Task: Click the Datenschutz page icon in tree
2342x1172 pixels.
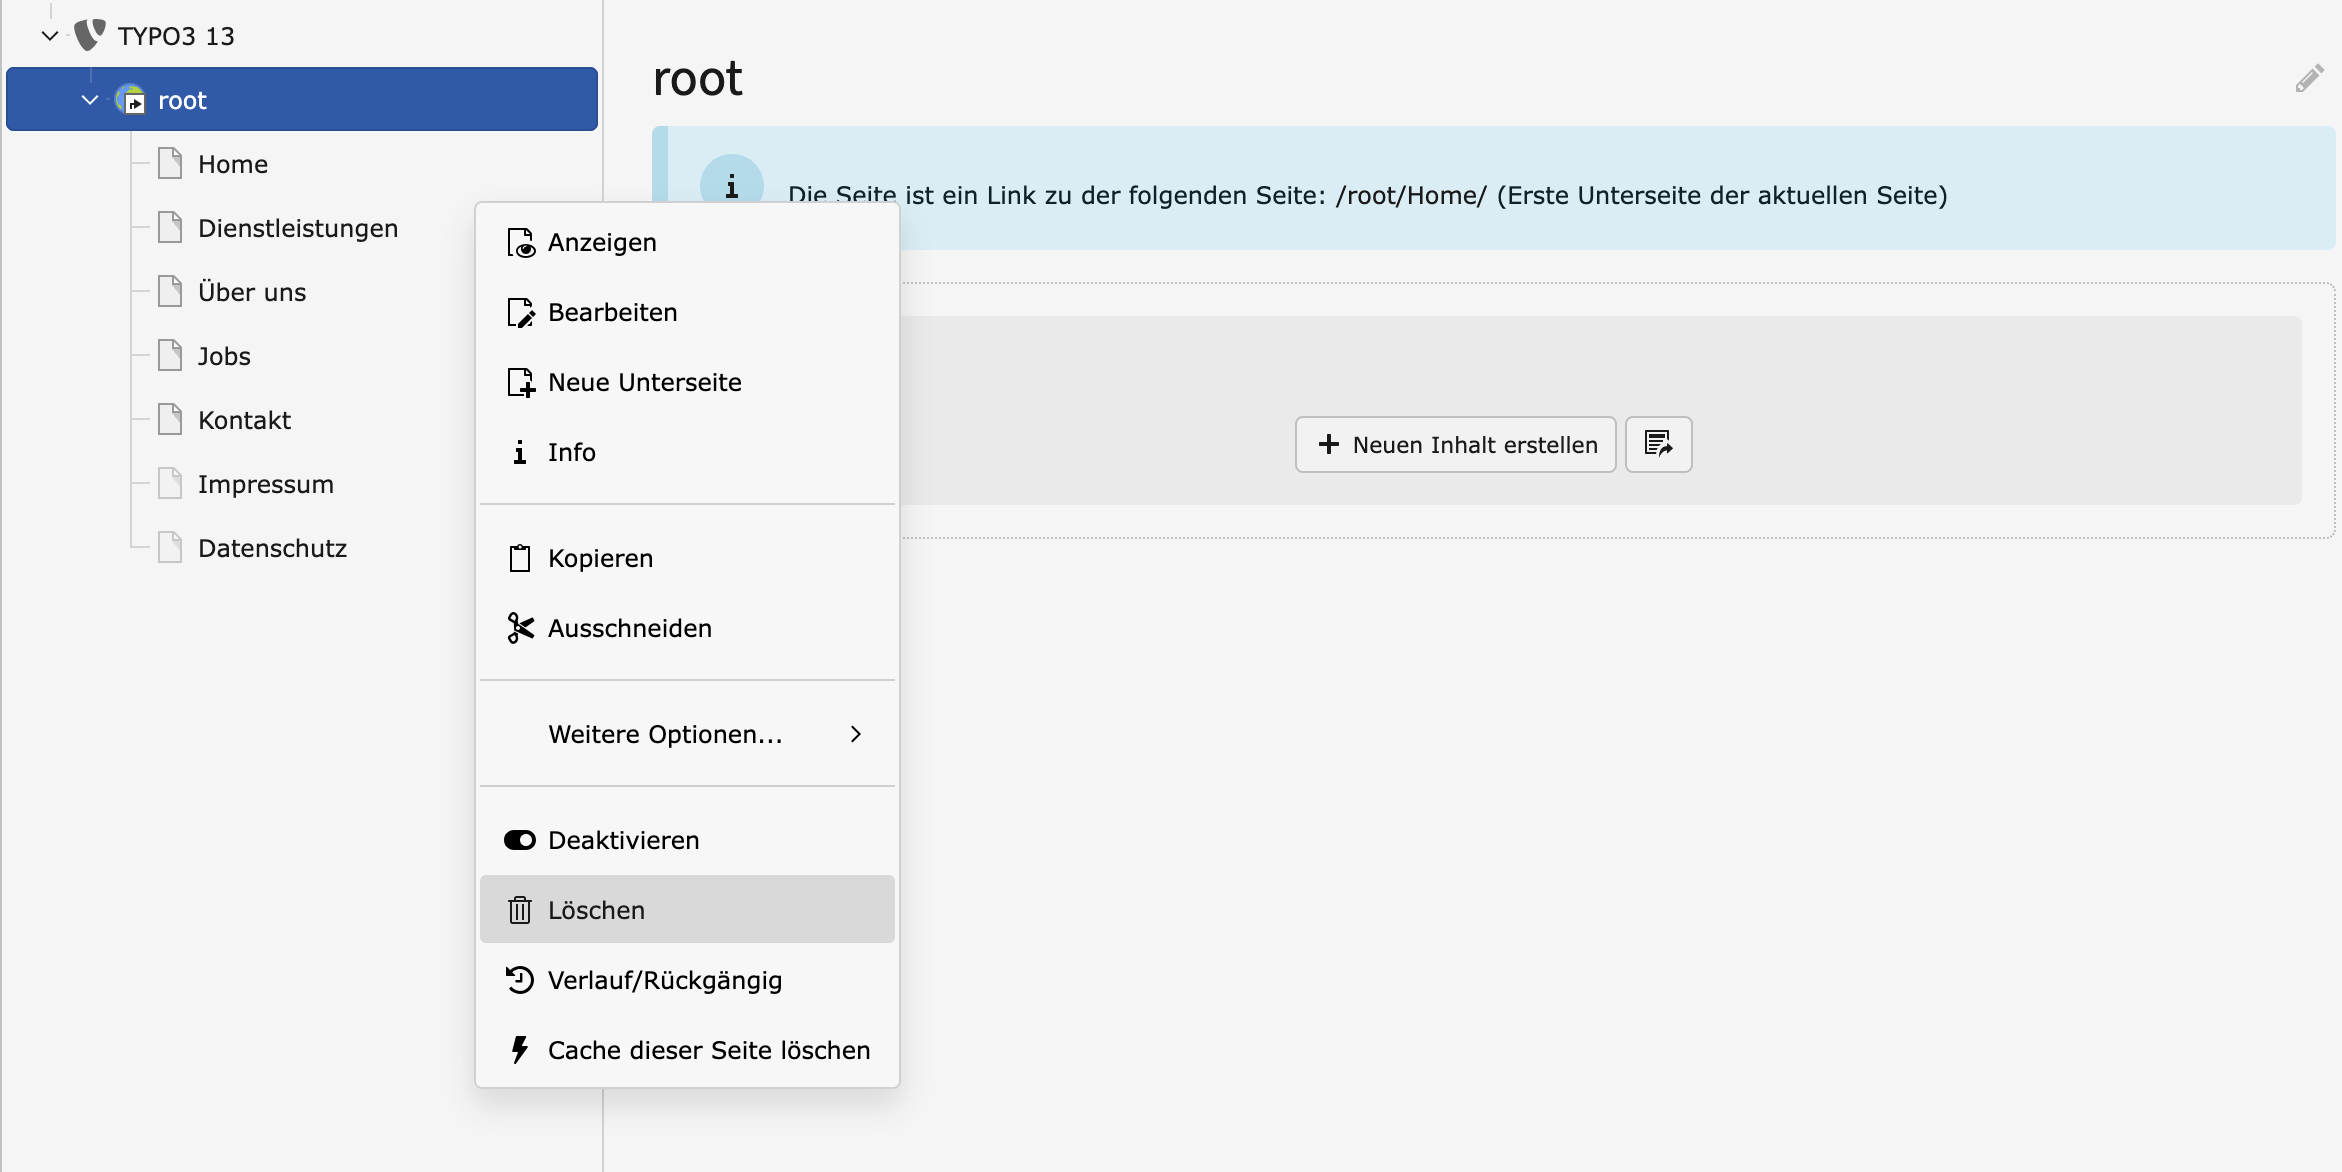Action: click(x=171, y=548)
